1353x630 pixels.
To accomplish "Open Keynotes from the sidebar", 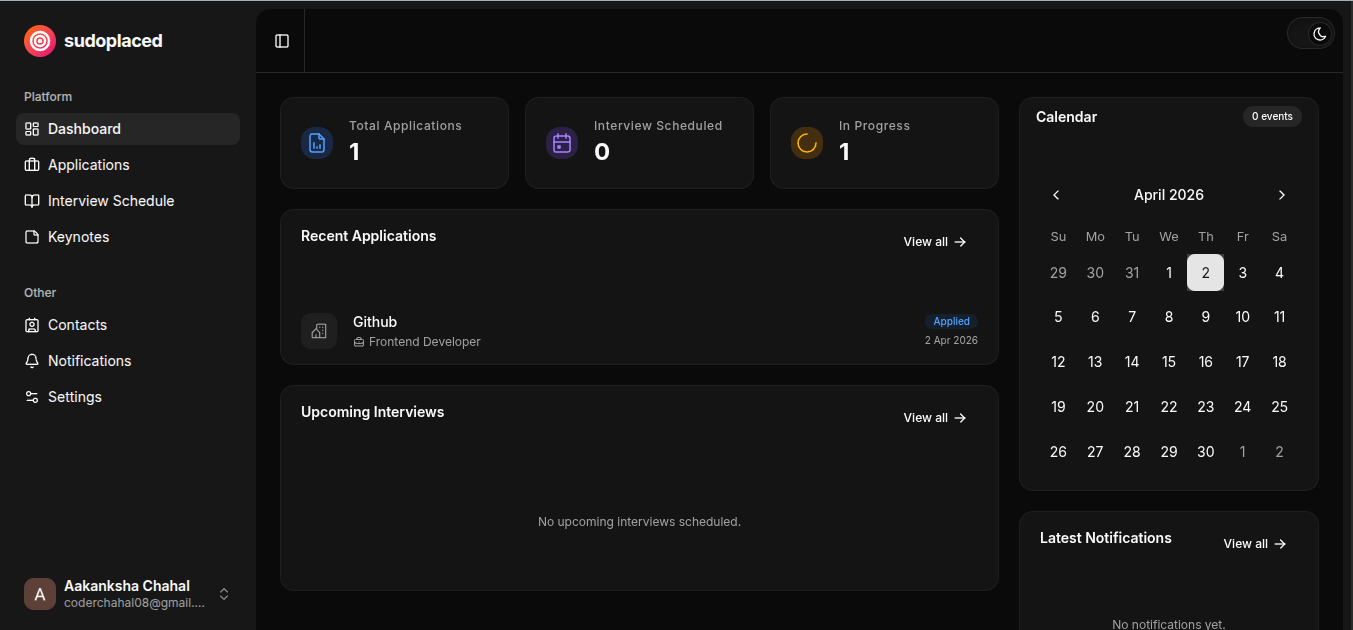I will tap(78, 237).
